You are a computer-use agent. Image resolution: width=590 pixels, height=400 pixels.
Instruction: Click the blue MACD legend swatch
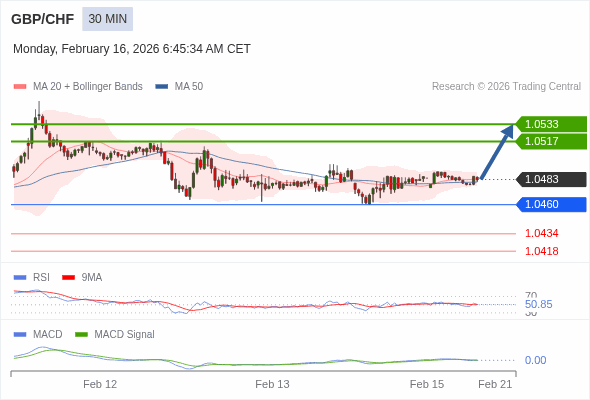coord(20,335)
